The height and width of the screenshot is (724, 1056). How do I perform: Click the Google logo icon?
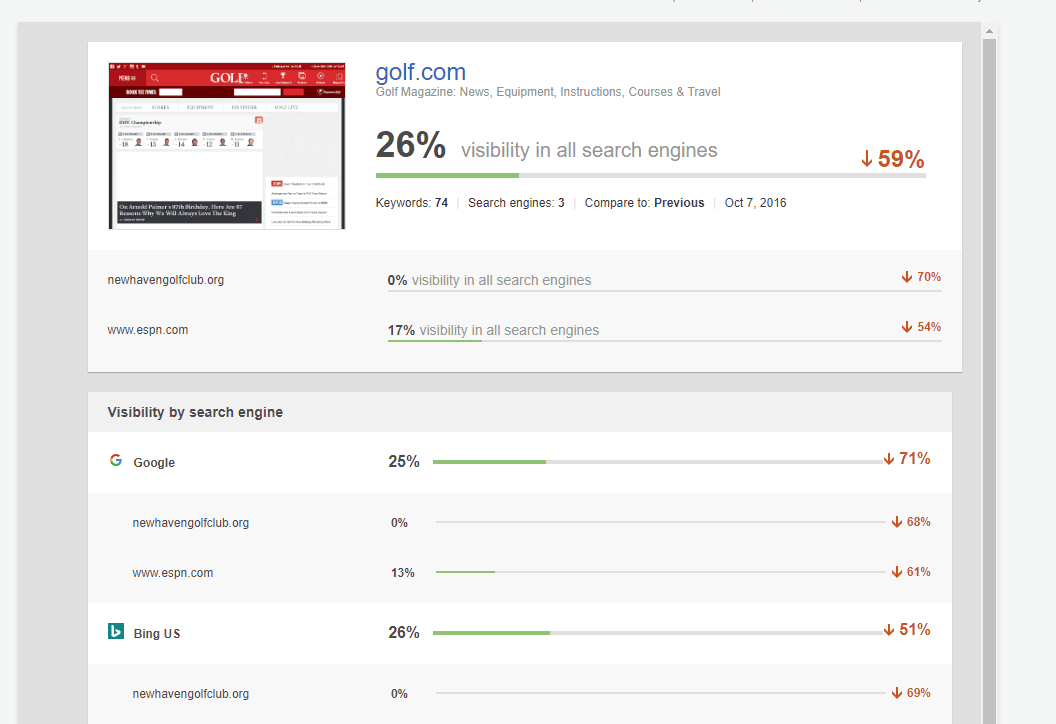click(x=116, y=461)
